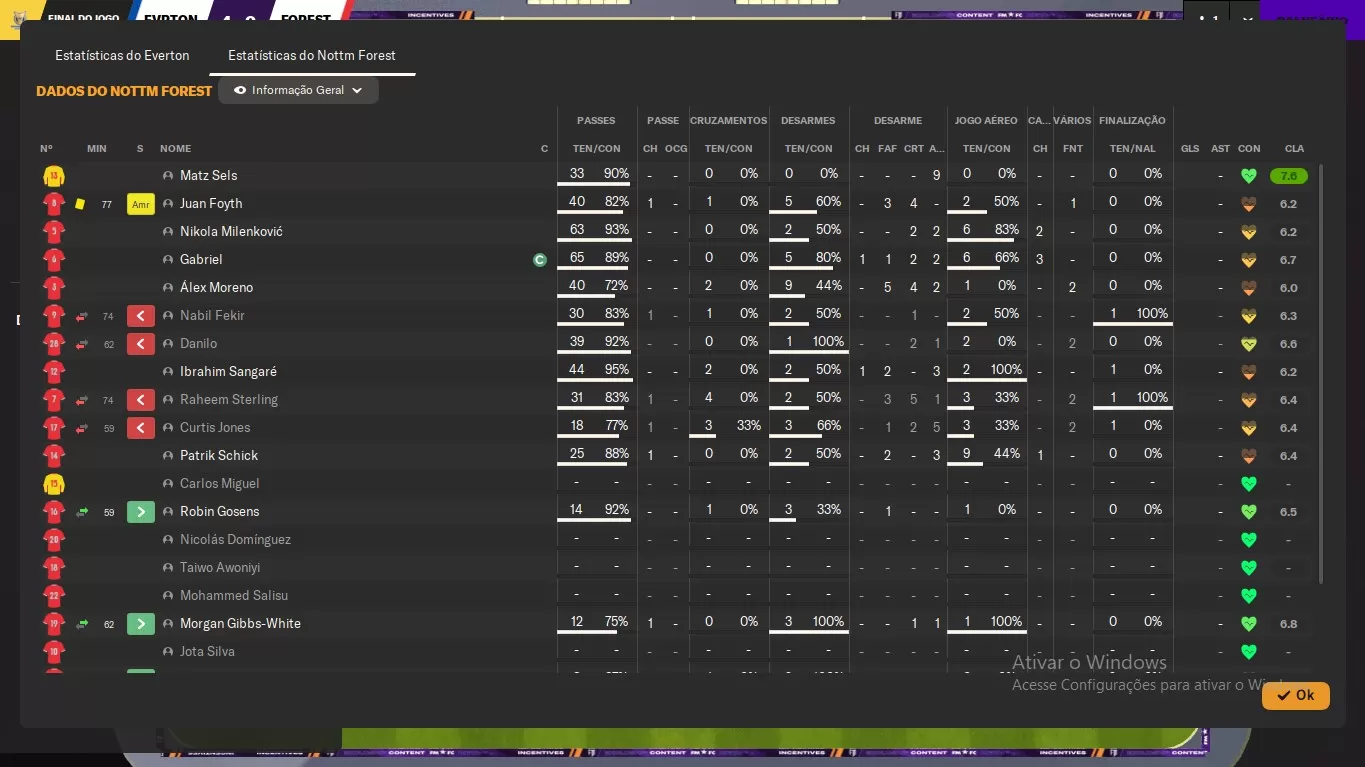Click the small green swap arrows beside Robin Gosens
The image size is (1365, 767).
[x=82, y=512]
